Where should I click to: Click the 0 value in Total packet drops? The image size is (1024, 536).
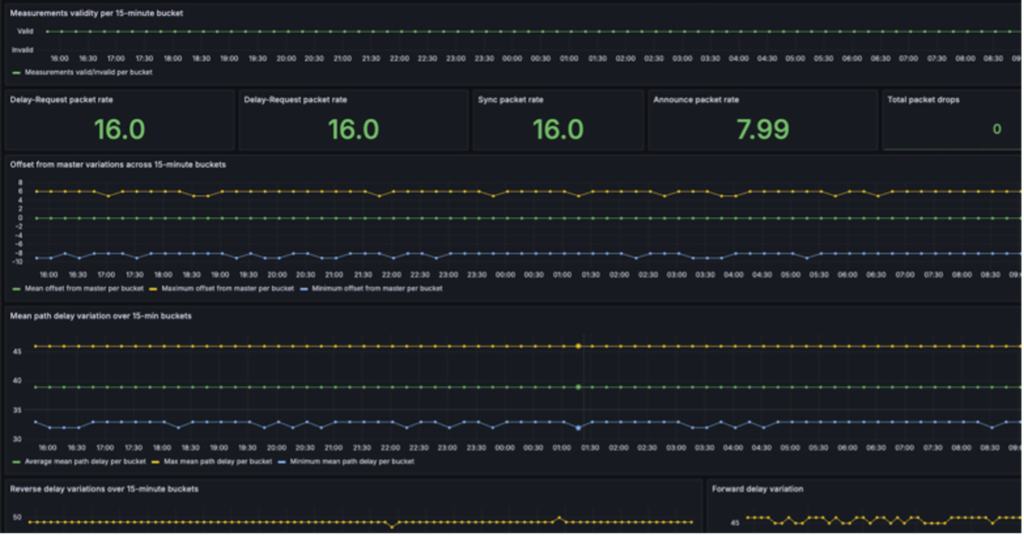tap(996, 129)
